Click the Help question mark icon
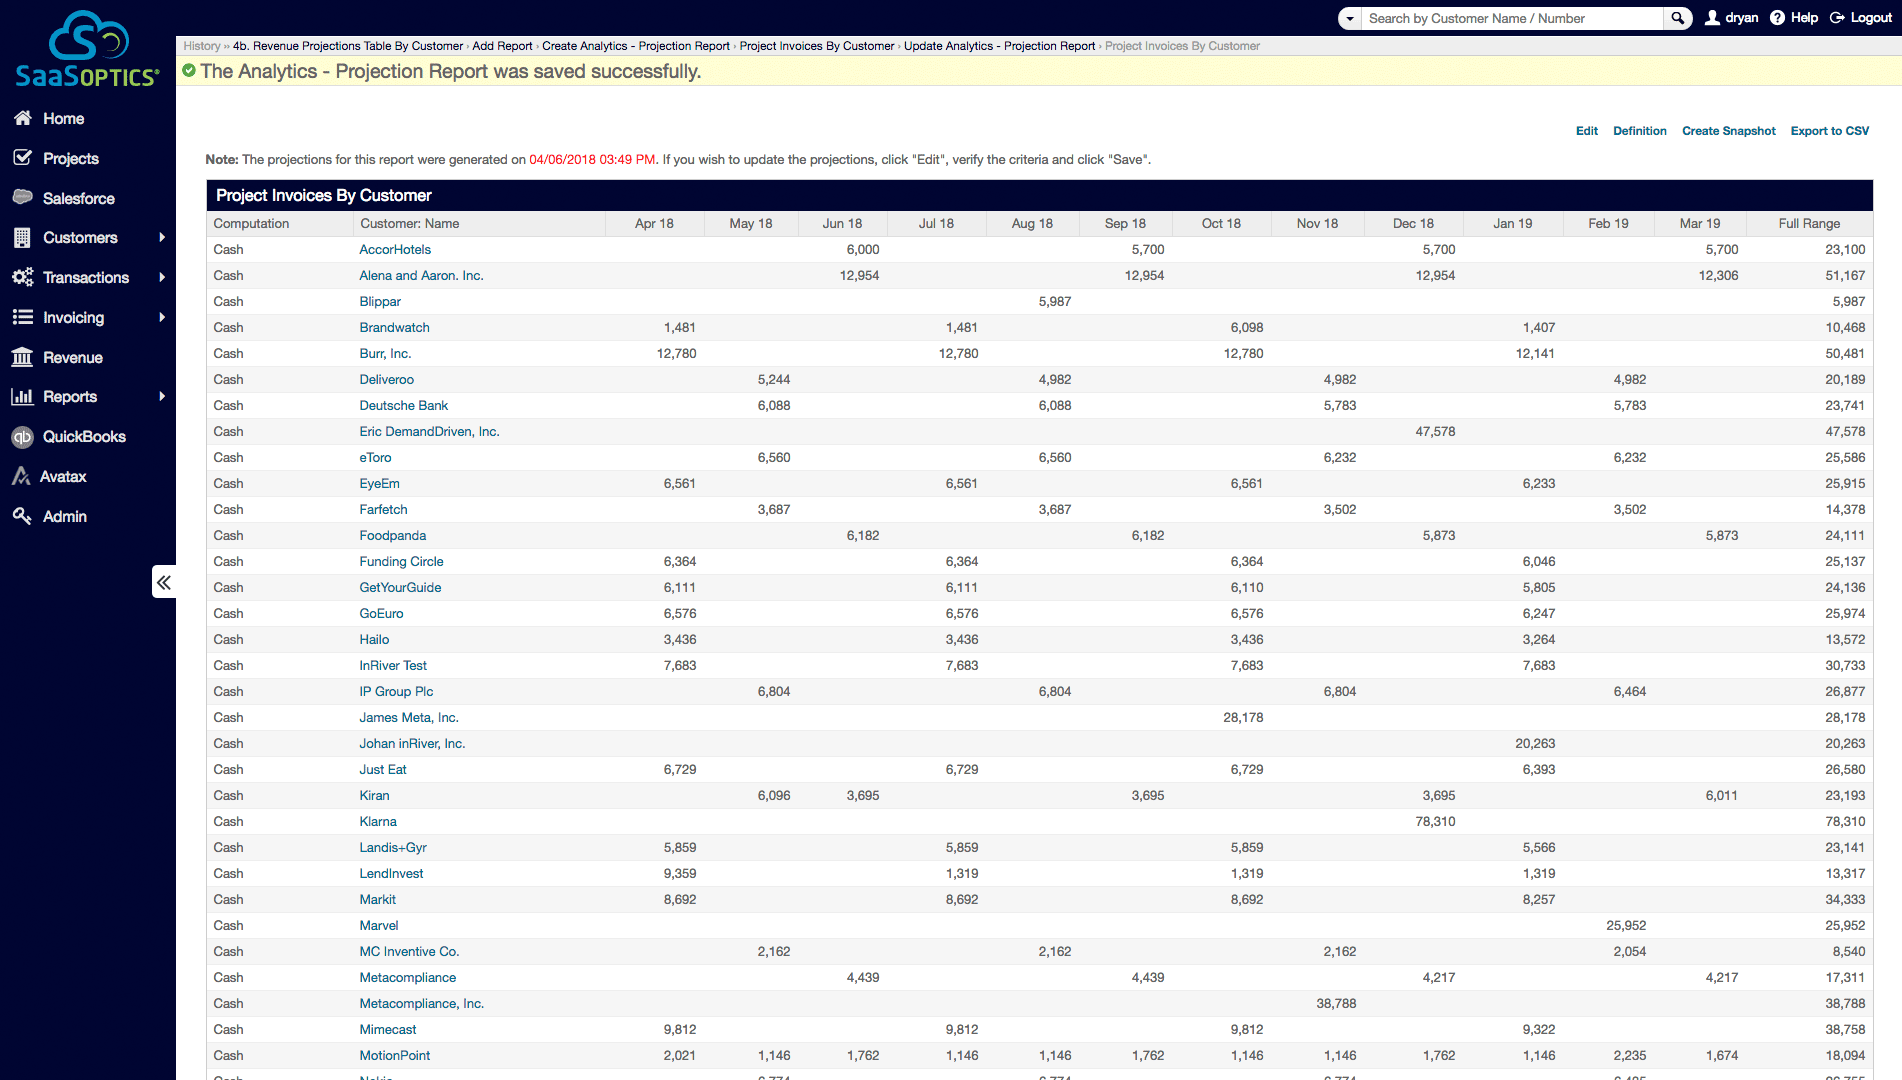The width and height of the screenshot is (1902, 1080). [1777, 18]
